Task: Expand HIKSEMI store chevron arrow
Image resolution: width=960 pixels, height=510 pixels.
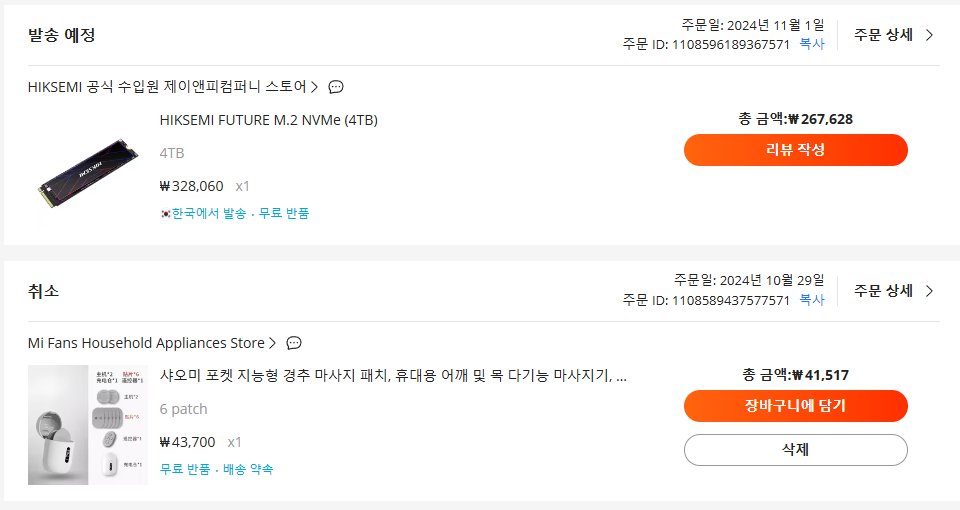Action: tap(314, 87)
